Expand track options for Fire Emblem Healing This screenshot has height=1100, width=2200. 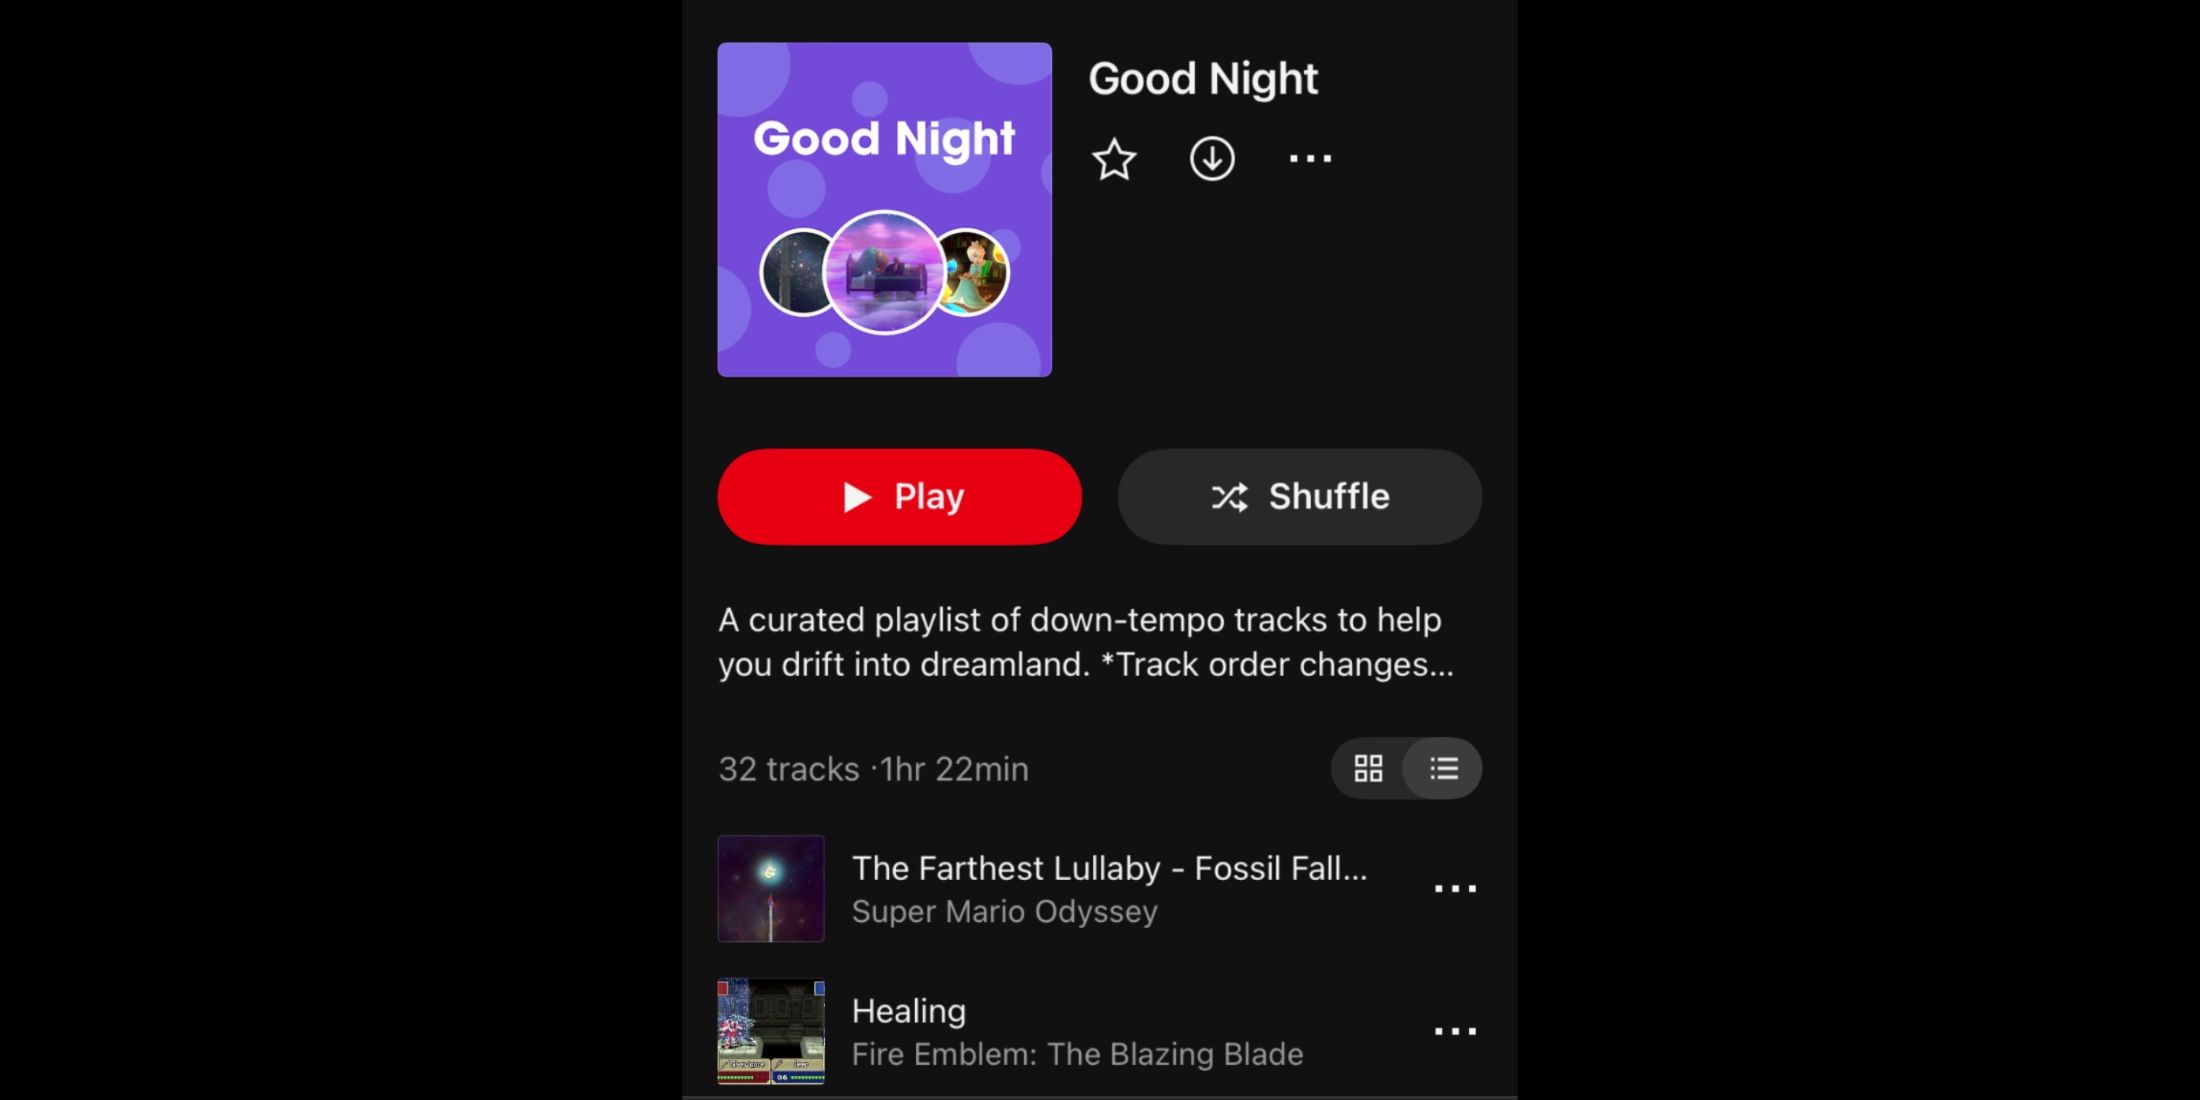click(x=1455, y=1031)
